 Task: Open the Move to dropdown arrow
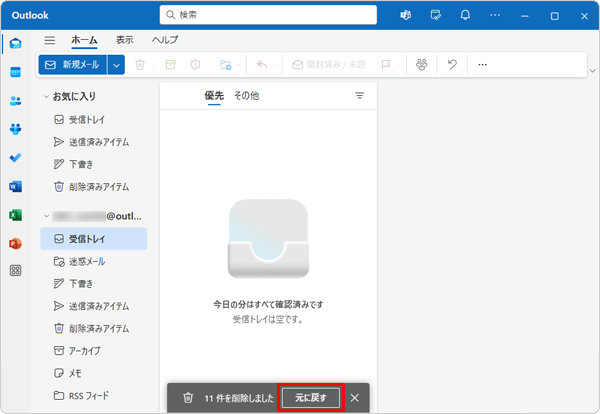click(x=238, y=65)
